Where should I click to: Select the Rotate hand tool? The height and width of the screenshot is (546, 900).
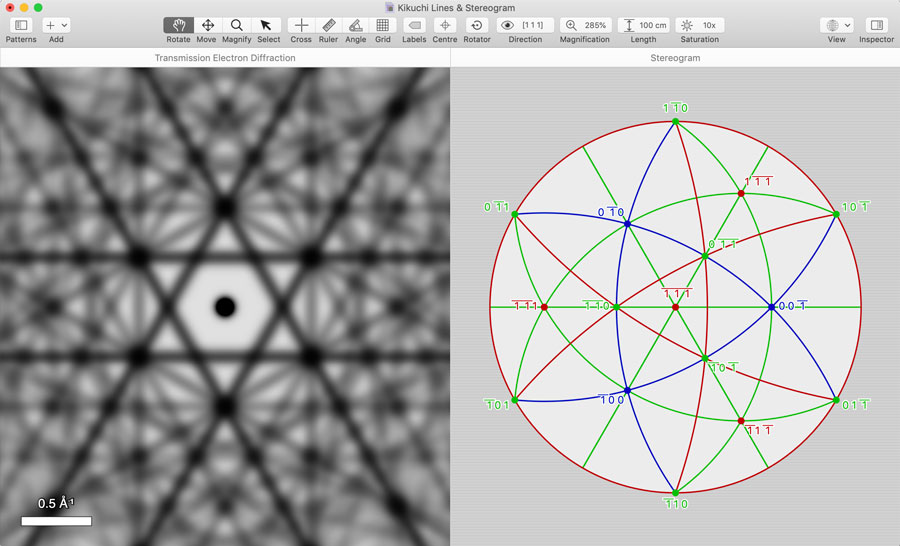pyautogui.click(x=179, y=25)
